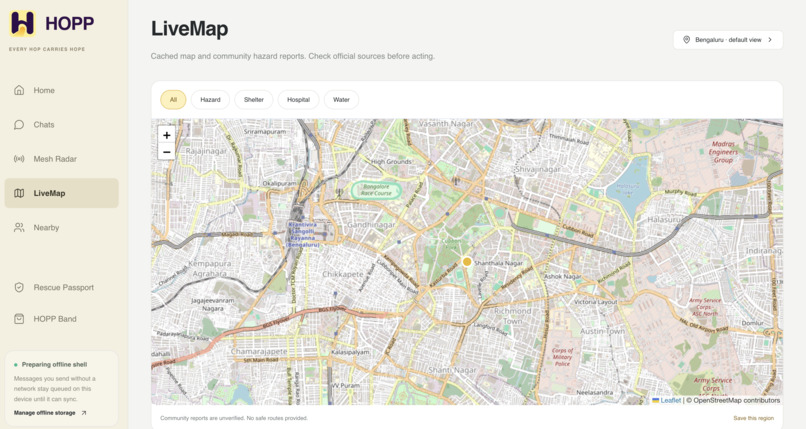Click the Shanti Nagar label on map
Image resolution: width=806 pixels, height=429 pixels.
click(453, 370)
